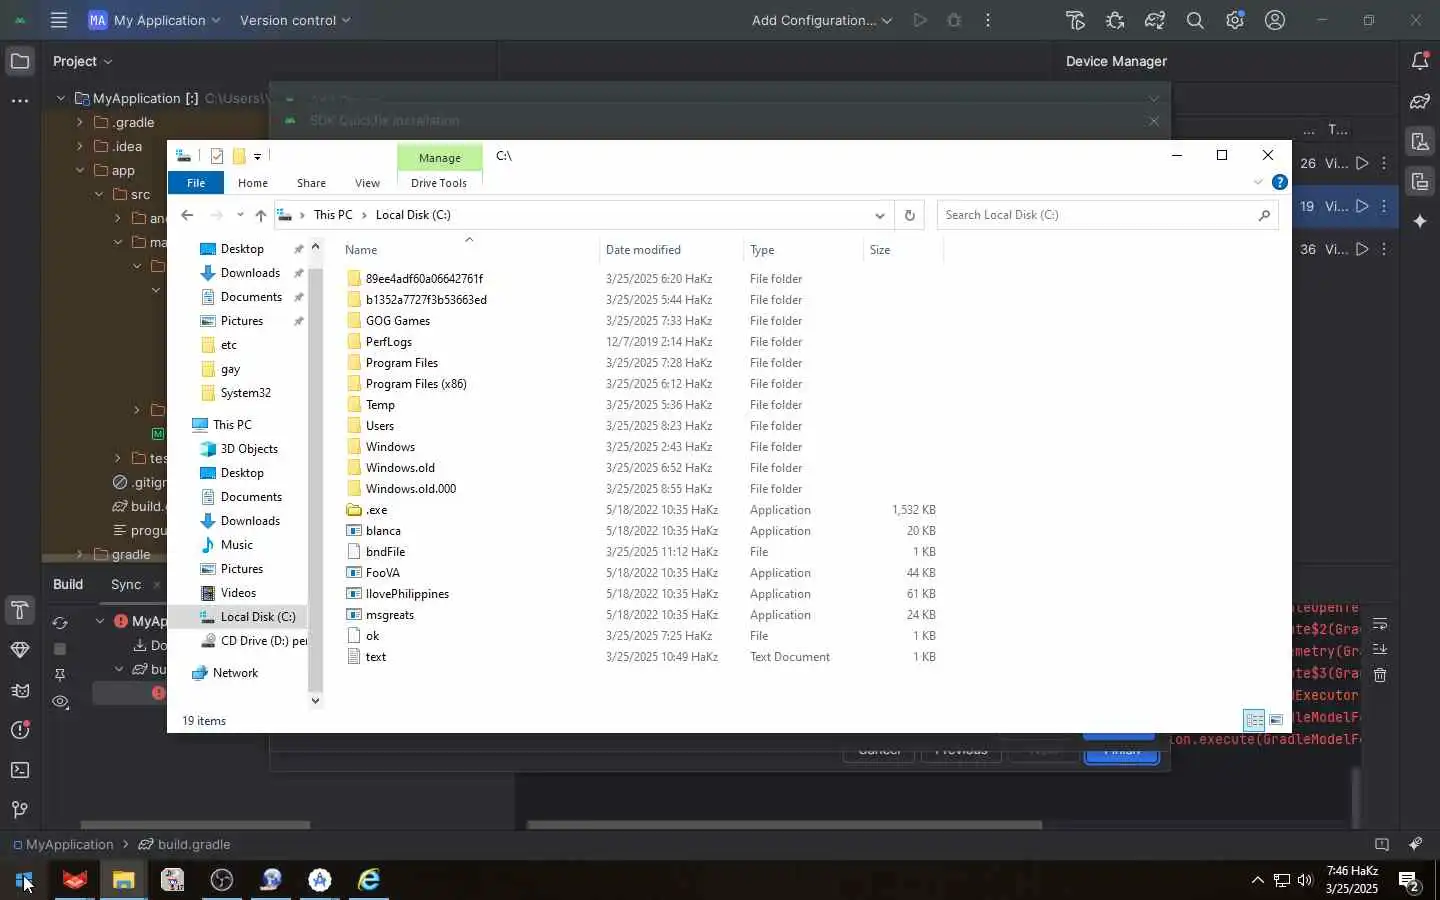
Task: Open Running Devices sidebar icon
Action: click(x=1420, y=181)
